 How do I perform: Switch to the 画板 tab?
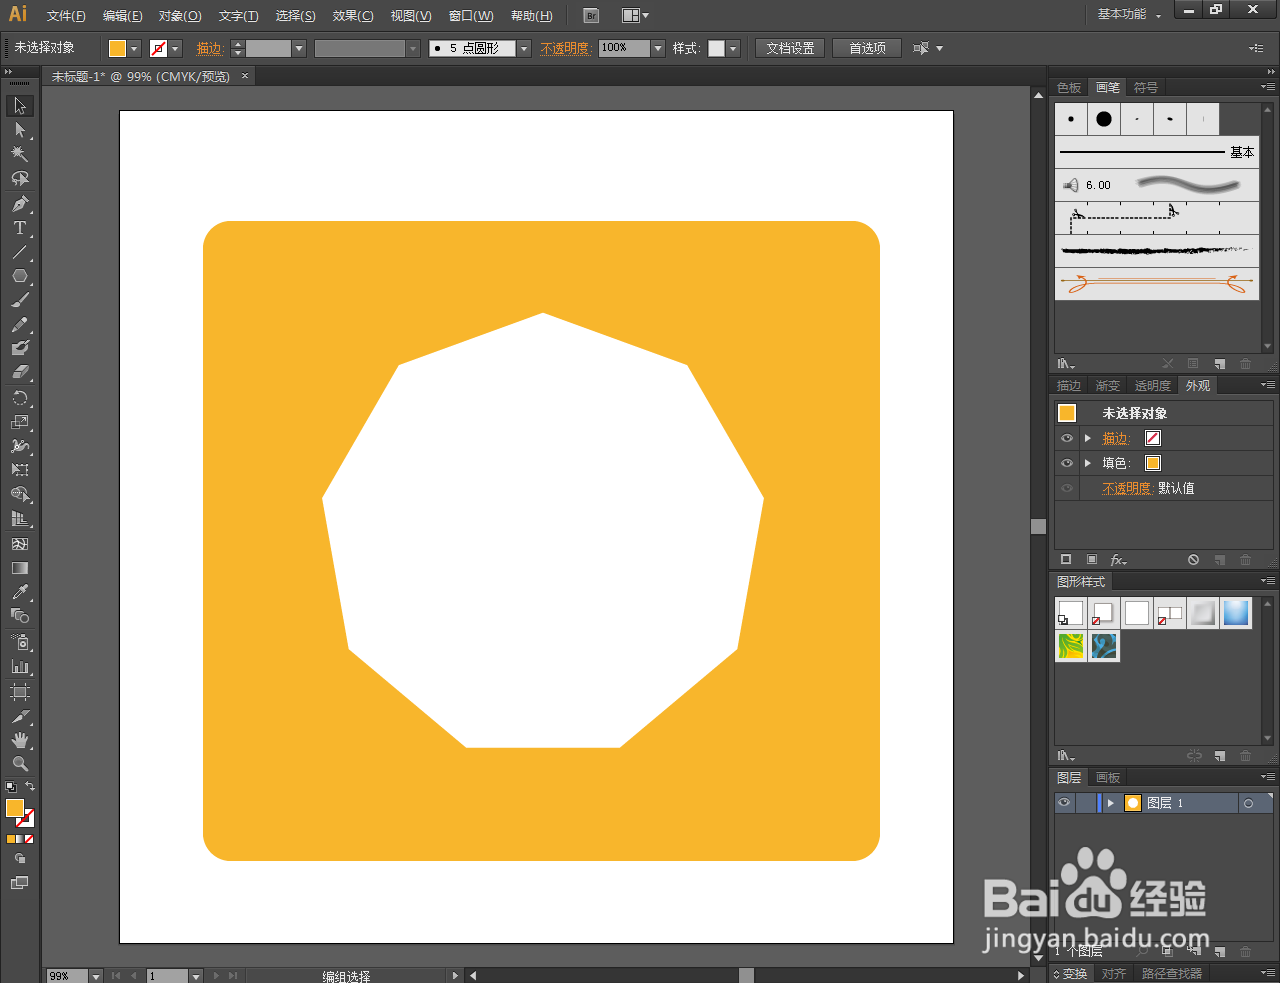pos(1108,777)
